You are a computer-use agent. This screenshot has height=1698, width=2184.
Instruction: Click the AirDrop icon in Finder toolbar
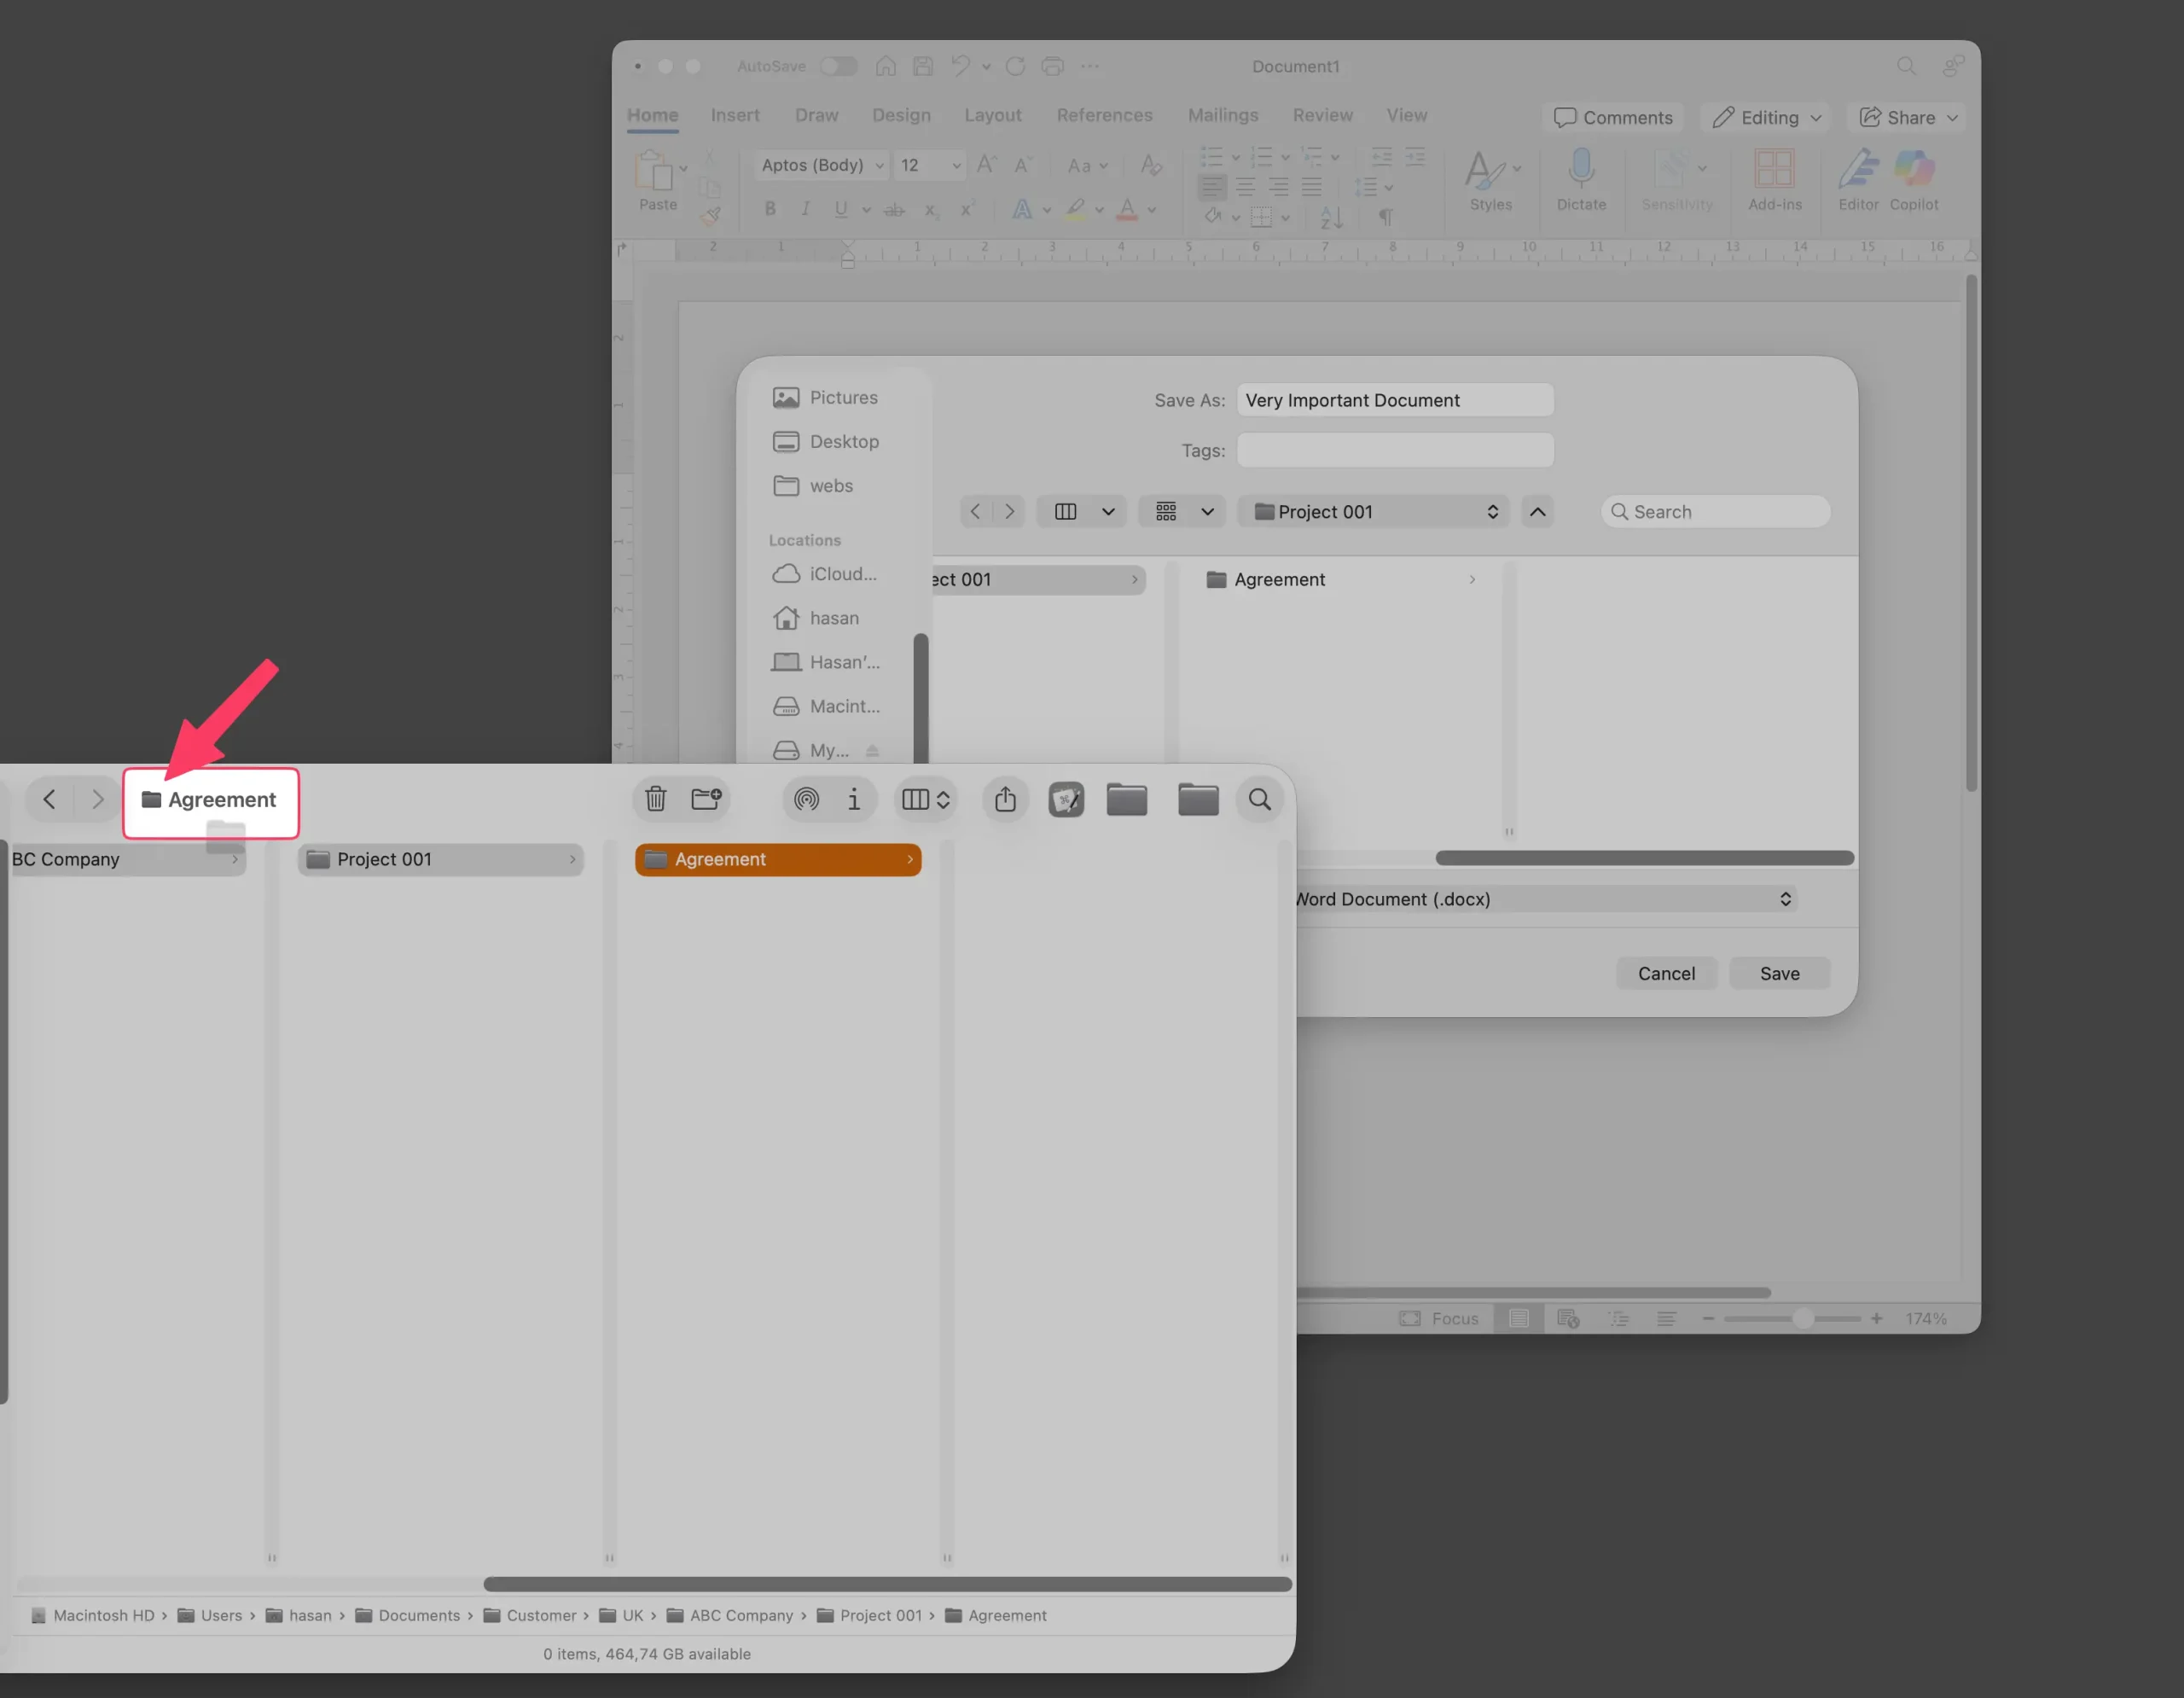tap(806, 799)
